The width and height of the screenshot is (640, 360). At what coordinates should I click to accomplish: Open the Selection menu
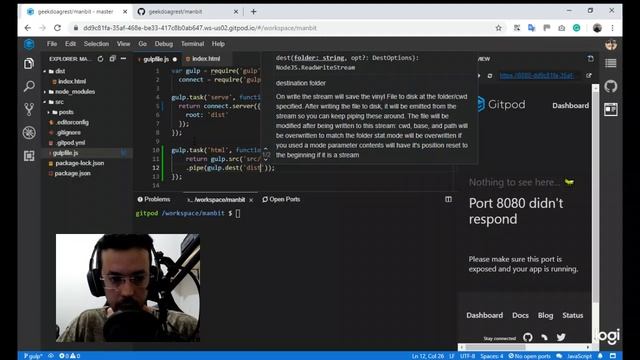[x=96, y=44]
